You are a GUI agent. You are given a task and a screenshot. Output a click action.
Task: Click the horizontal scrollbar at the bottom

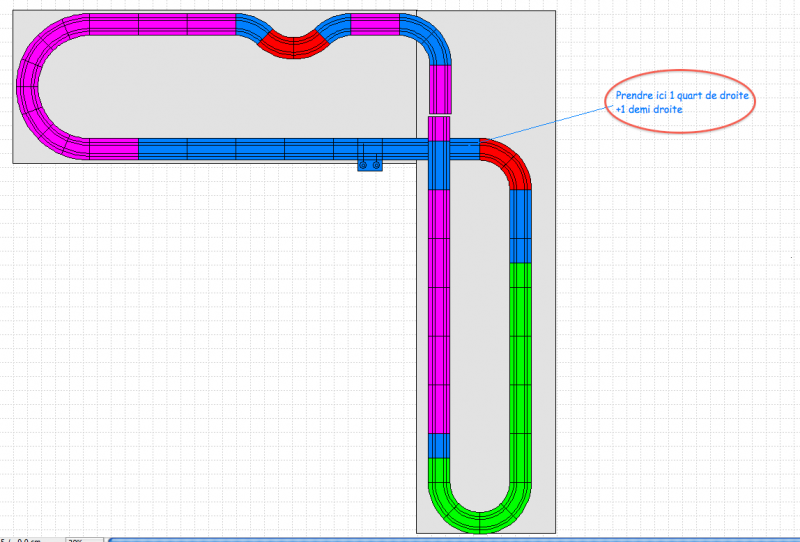450,539
